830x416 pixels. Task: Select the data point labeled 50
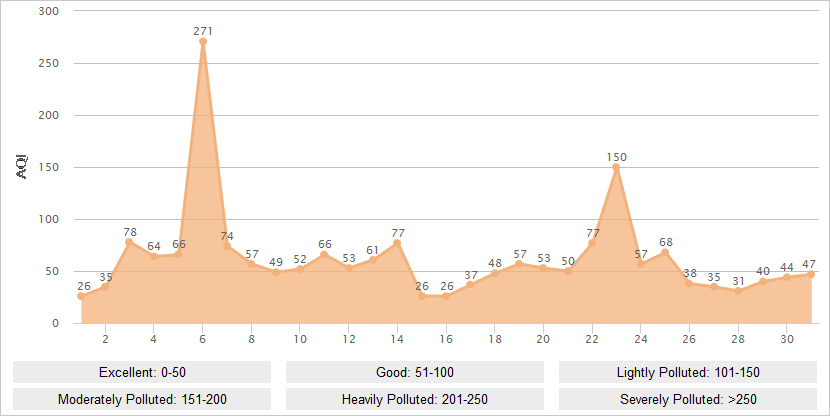coord(567,271)
